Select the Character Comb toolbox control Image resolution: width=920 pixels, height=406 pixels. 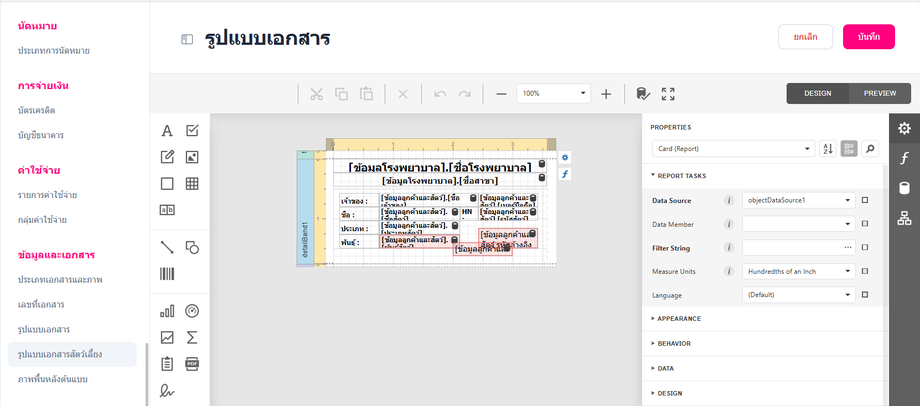[167, 209]
